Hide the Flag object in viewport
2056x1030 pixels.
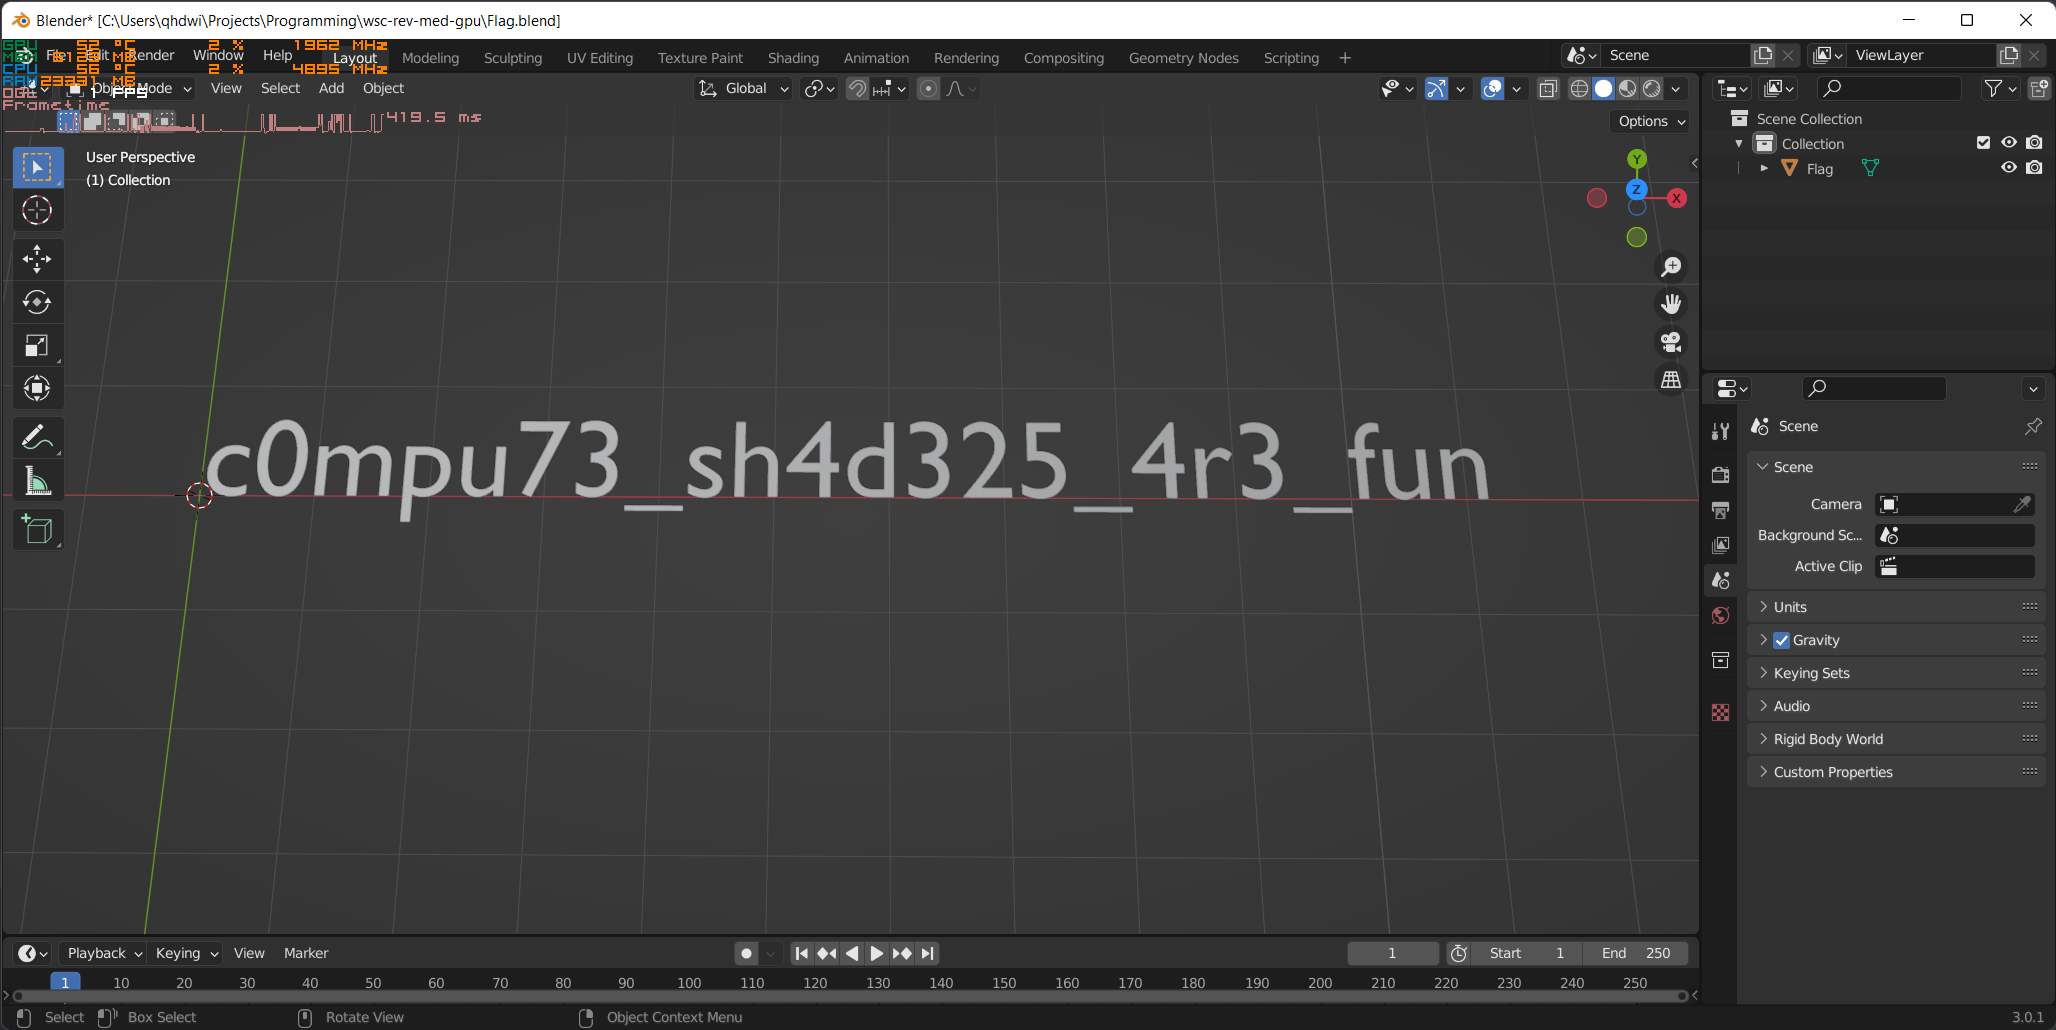(2009, 168)
